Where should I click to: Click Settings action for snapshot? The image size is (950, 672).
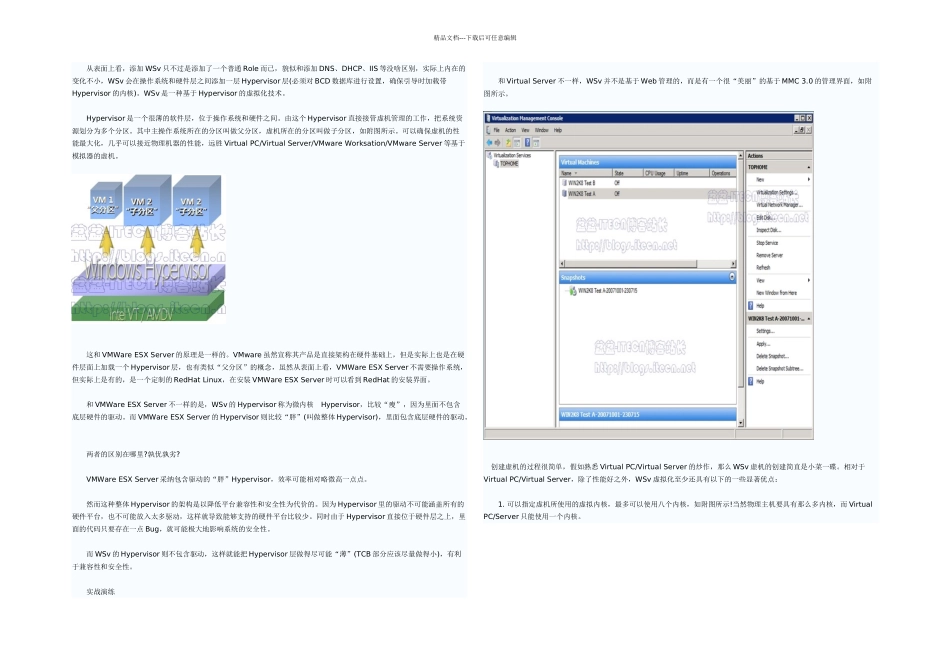tap(765, 331)
